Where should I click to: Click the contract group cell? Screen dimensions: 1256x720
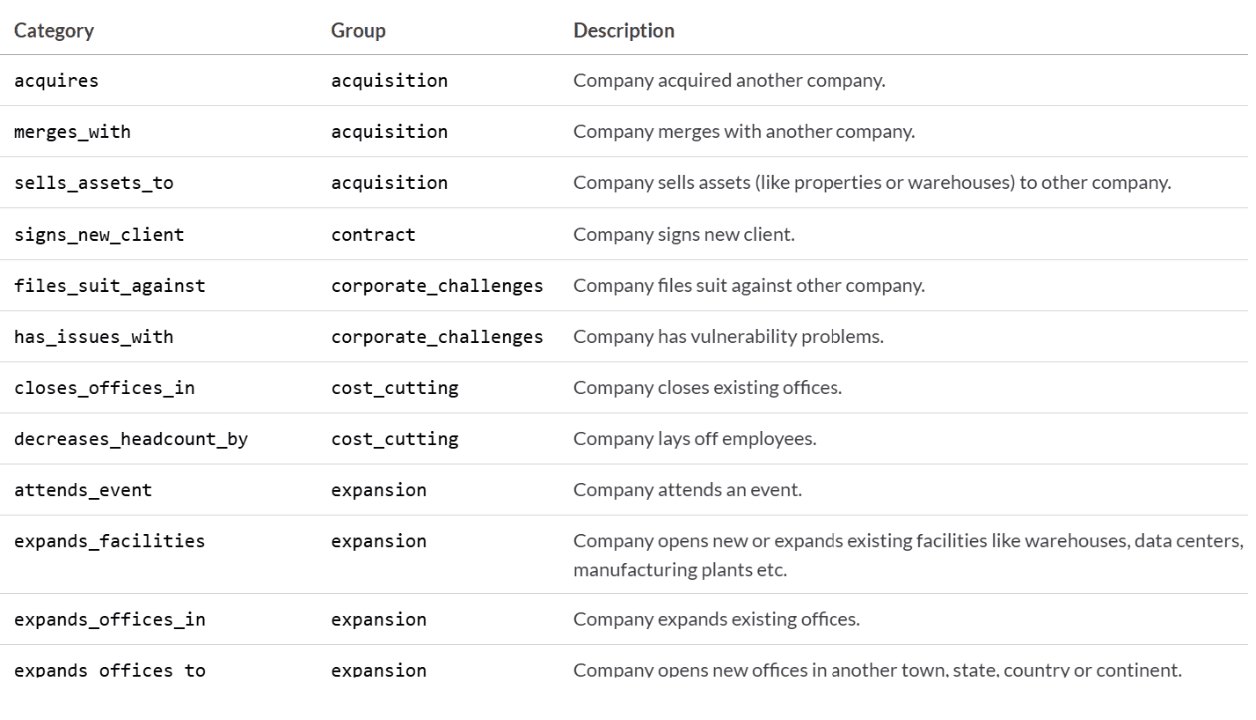(373, 235)
